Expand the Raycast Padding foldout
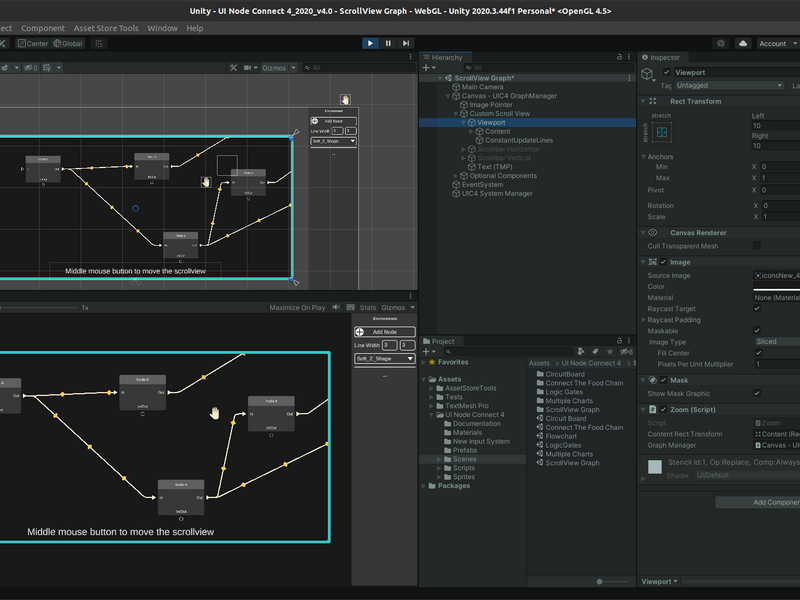Screen dimensions: 800x600 point(643,320)
